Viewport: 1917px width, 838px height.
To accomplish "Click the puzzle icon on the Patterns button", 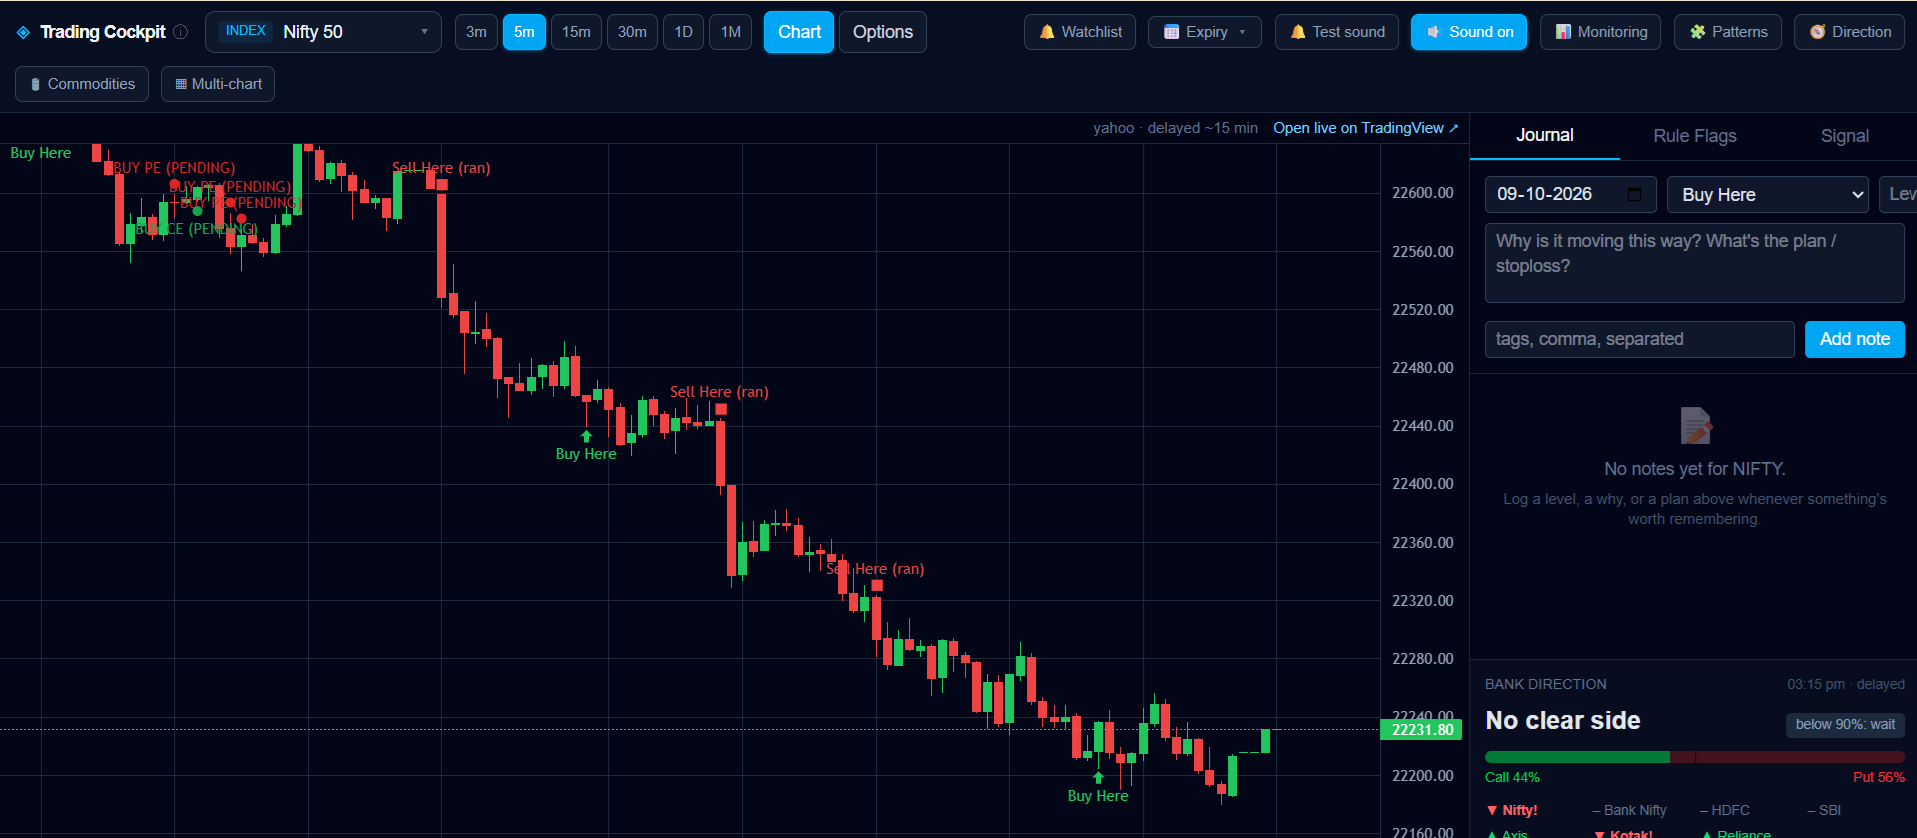I will [1697, 32].
